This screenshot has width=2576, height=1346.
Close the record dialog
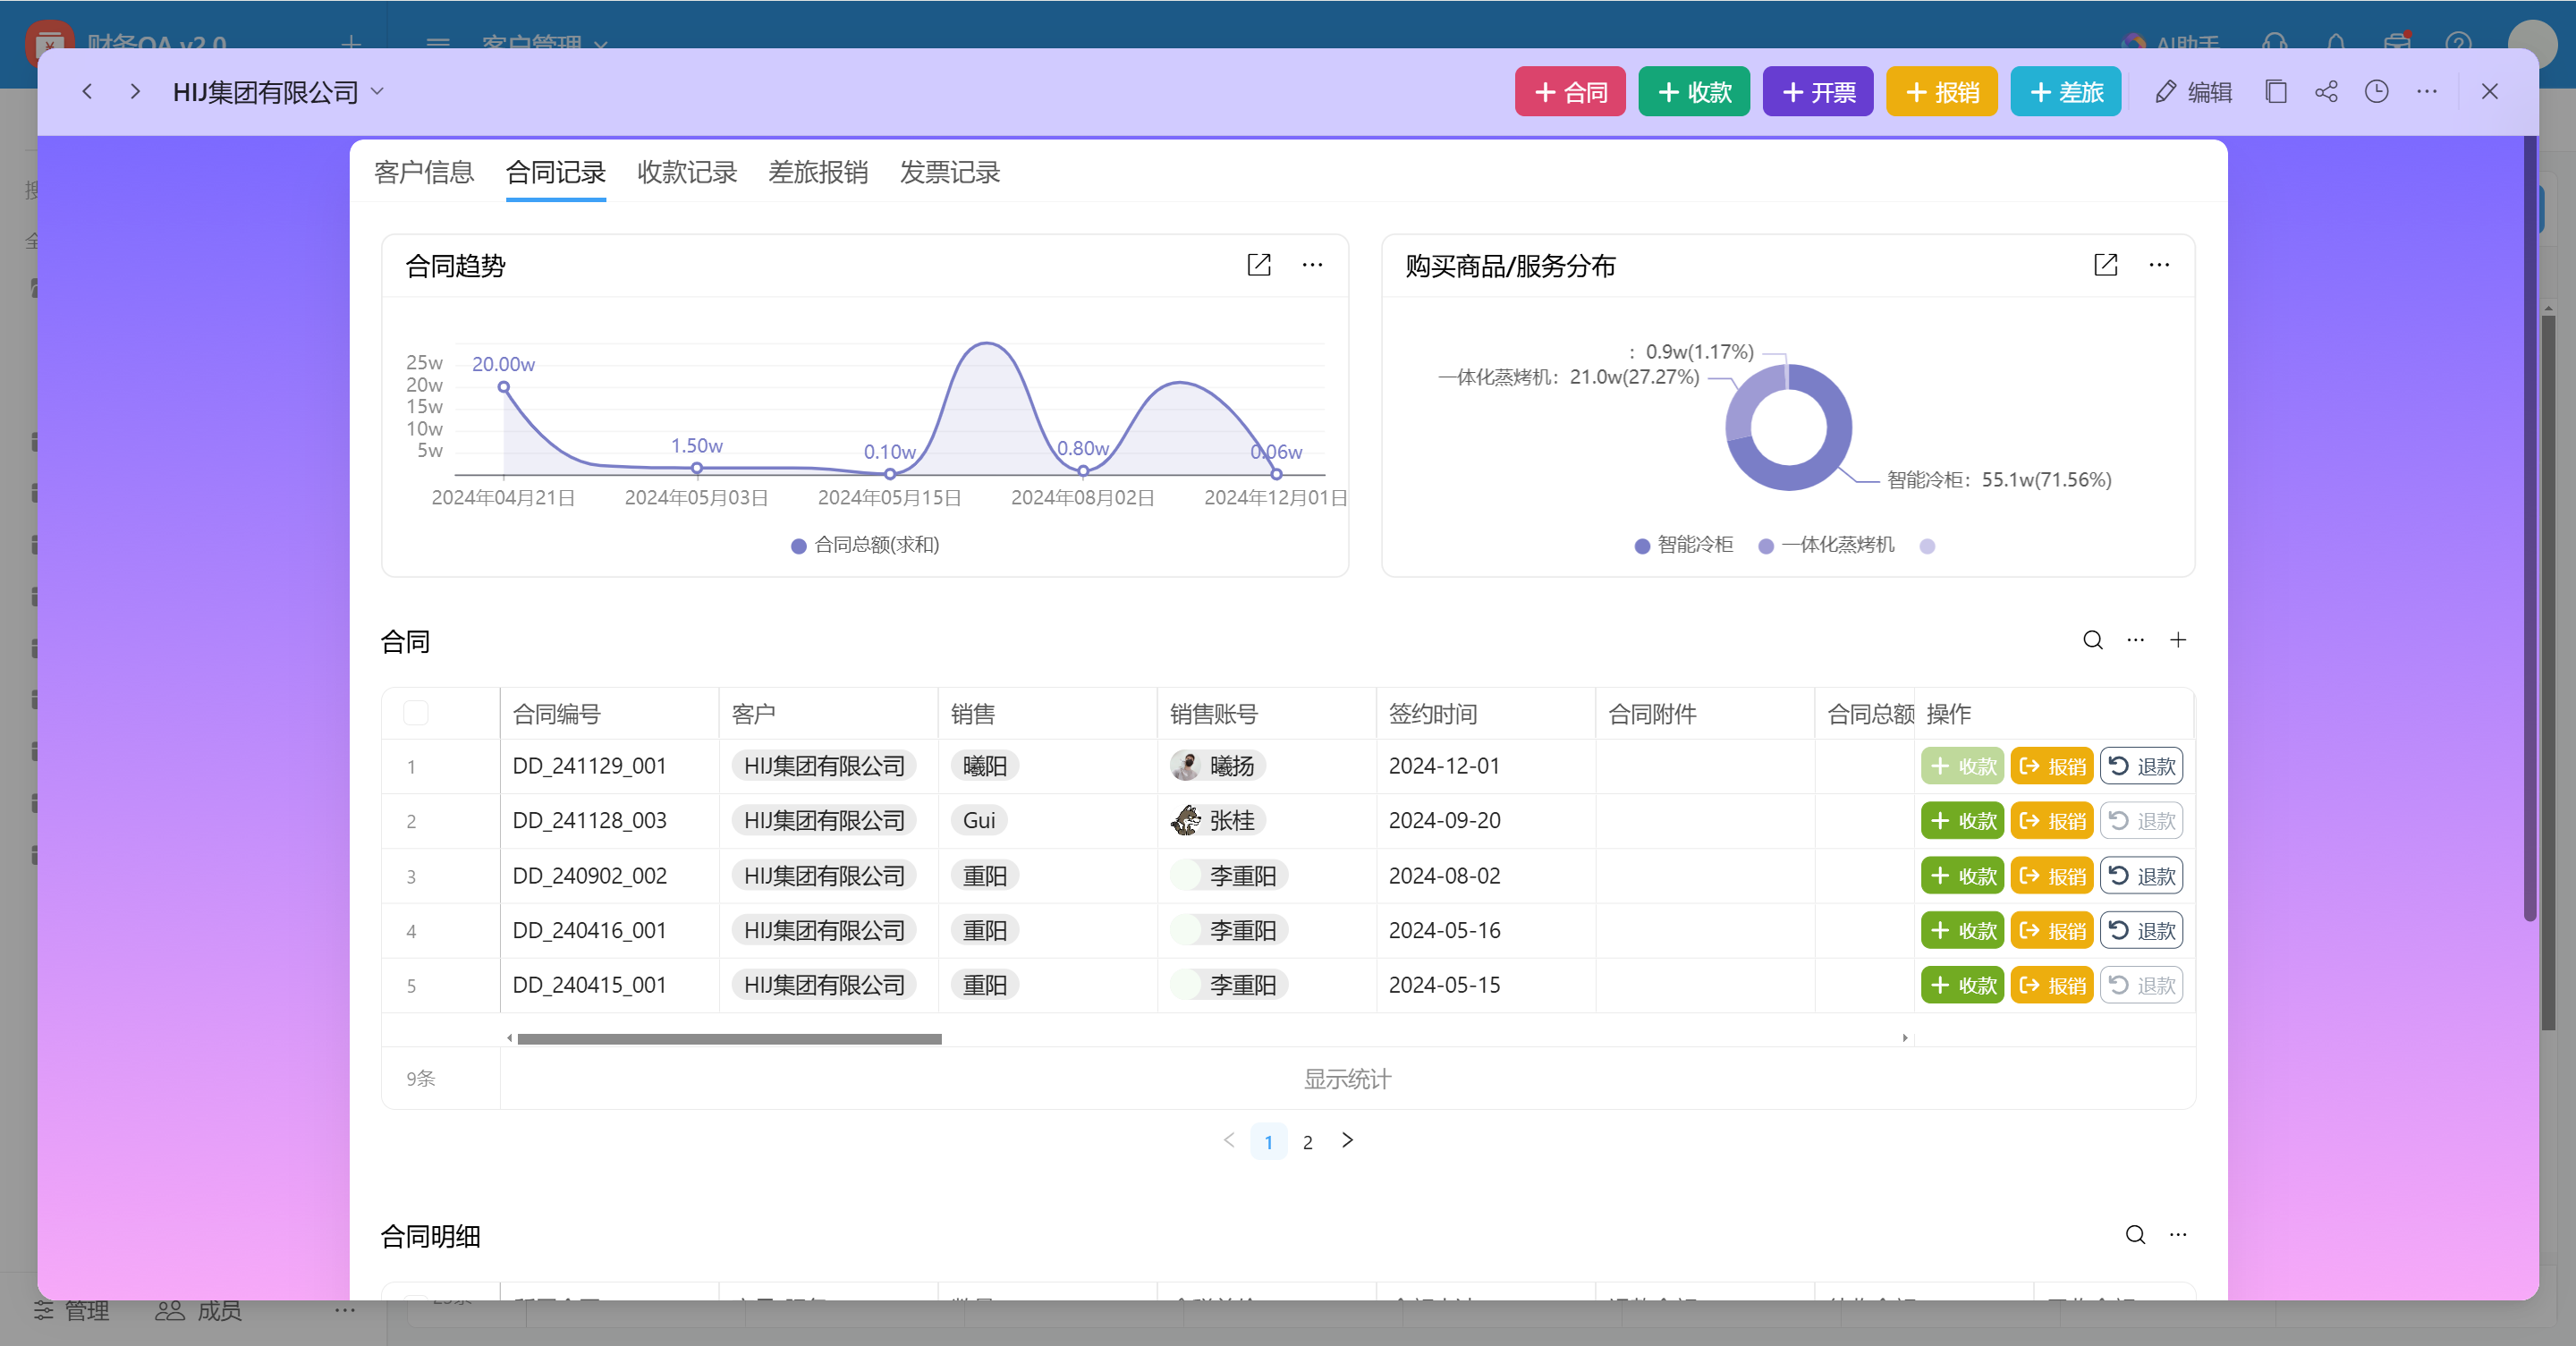coord(2490,92)
